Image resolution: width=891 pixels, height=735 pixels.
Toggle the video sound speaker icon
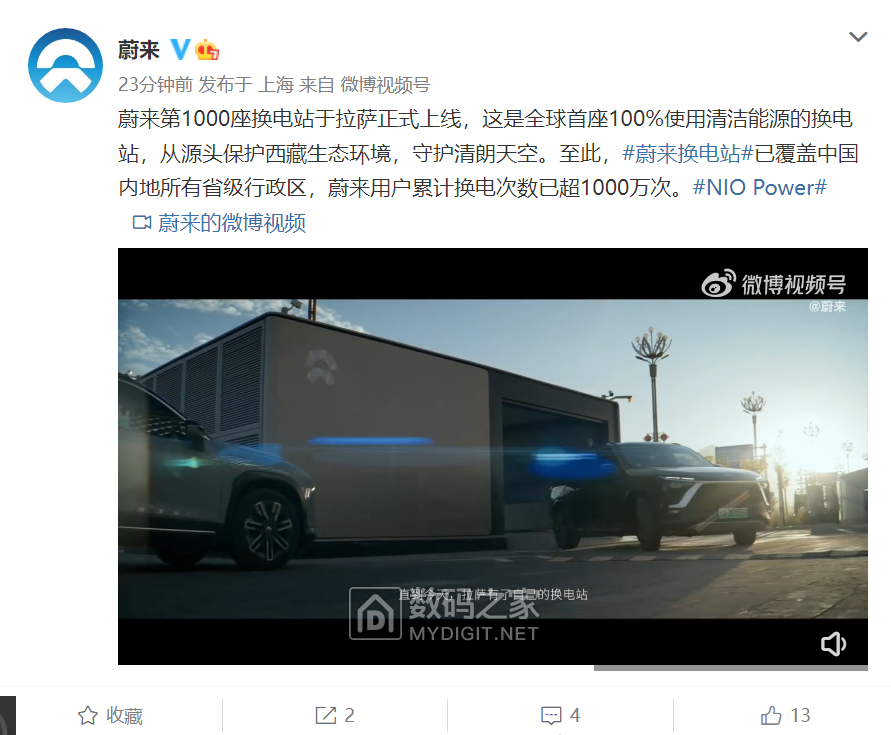coord(833,643)
